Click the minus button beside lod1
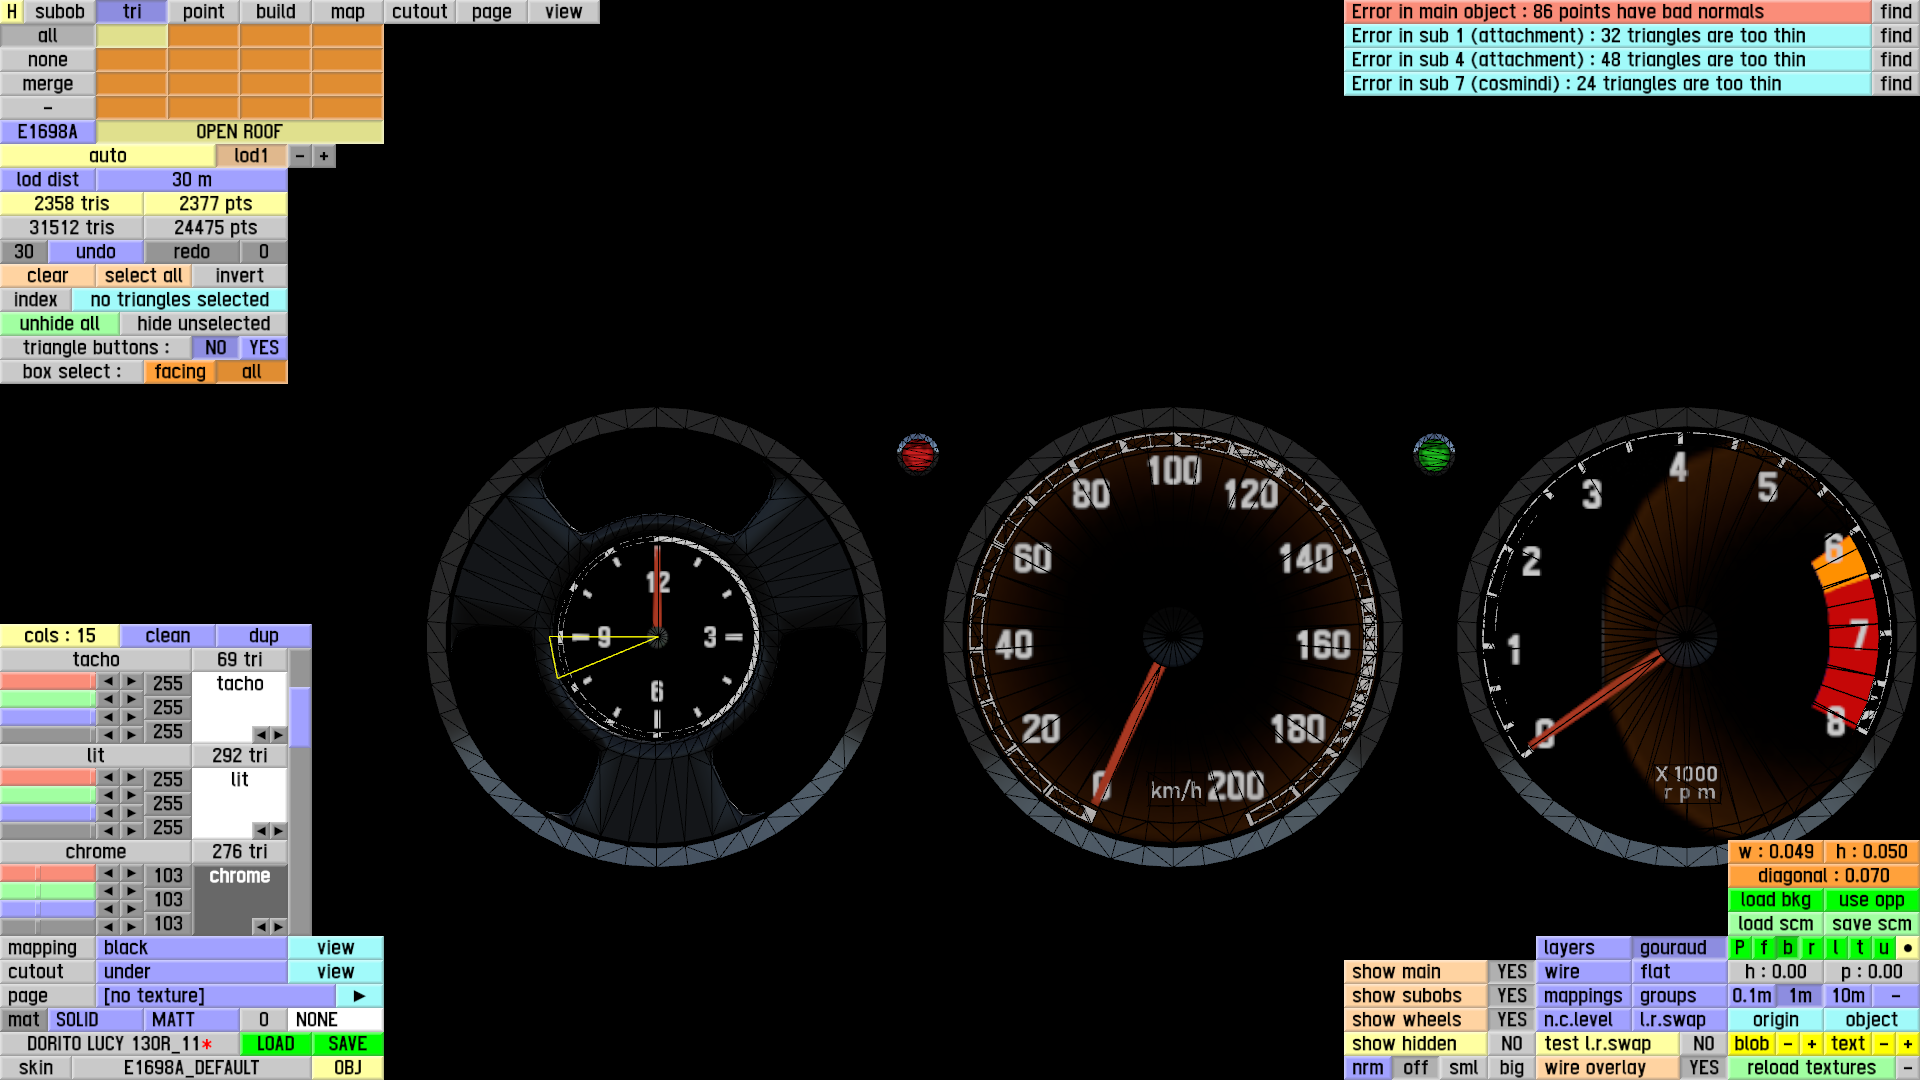Screen dimensions: 1920x1080 click(x=300, y=156)
